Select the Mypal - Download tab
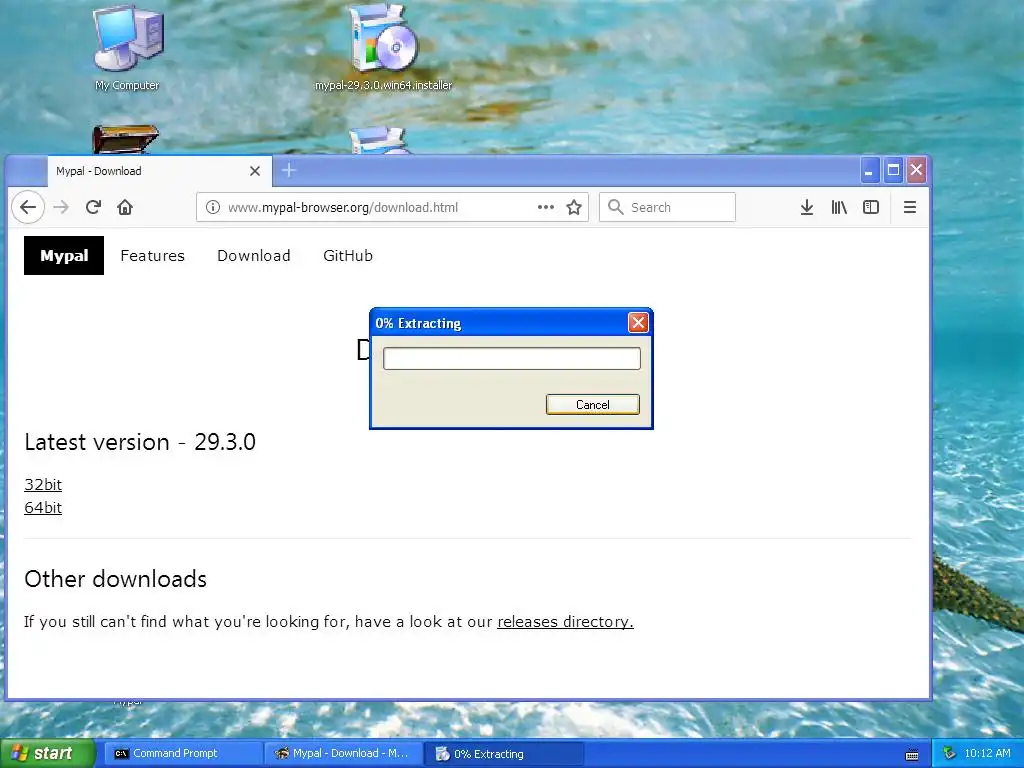The image size is (1024, 768). pos(159,171)
